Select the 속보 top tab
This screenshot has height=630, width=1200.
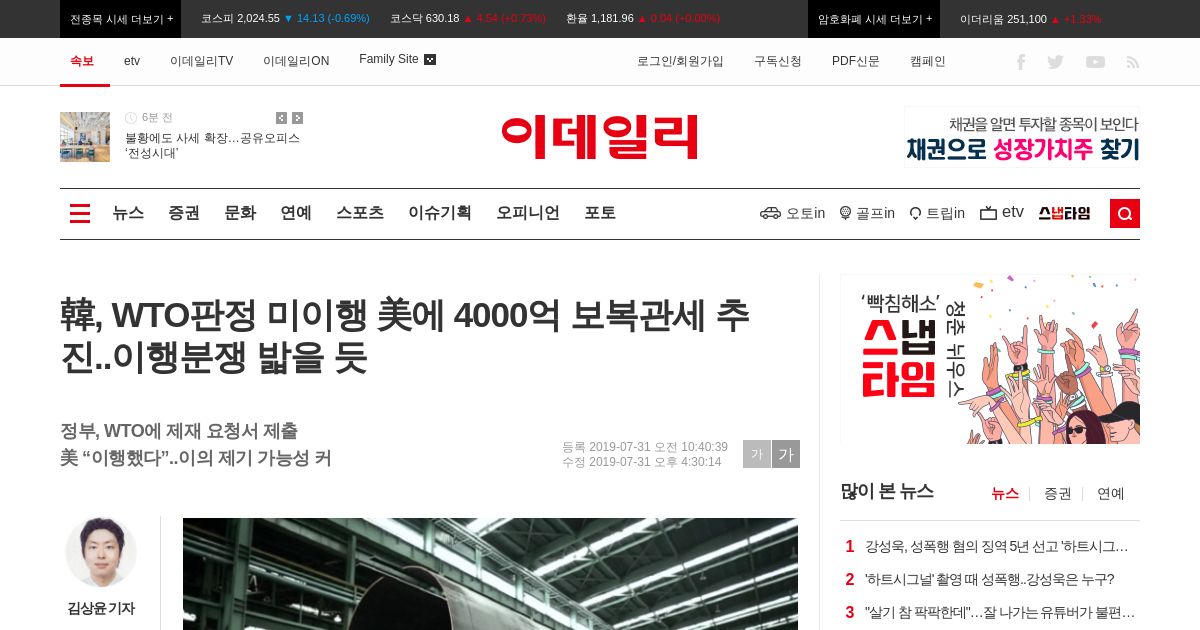(82, 61)
